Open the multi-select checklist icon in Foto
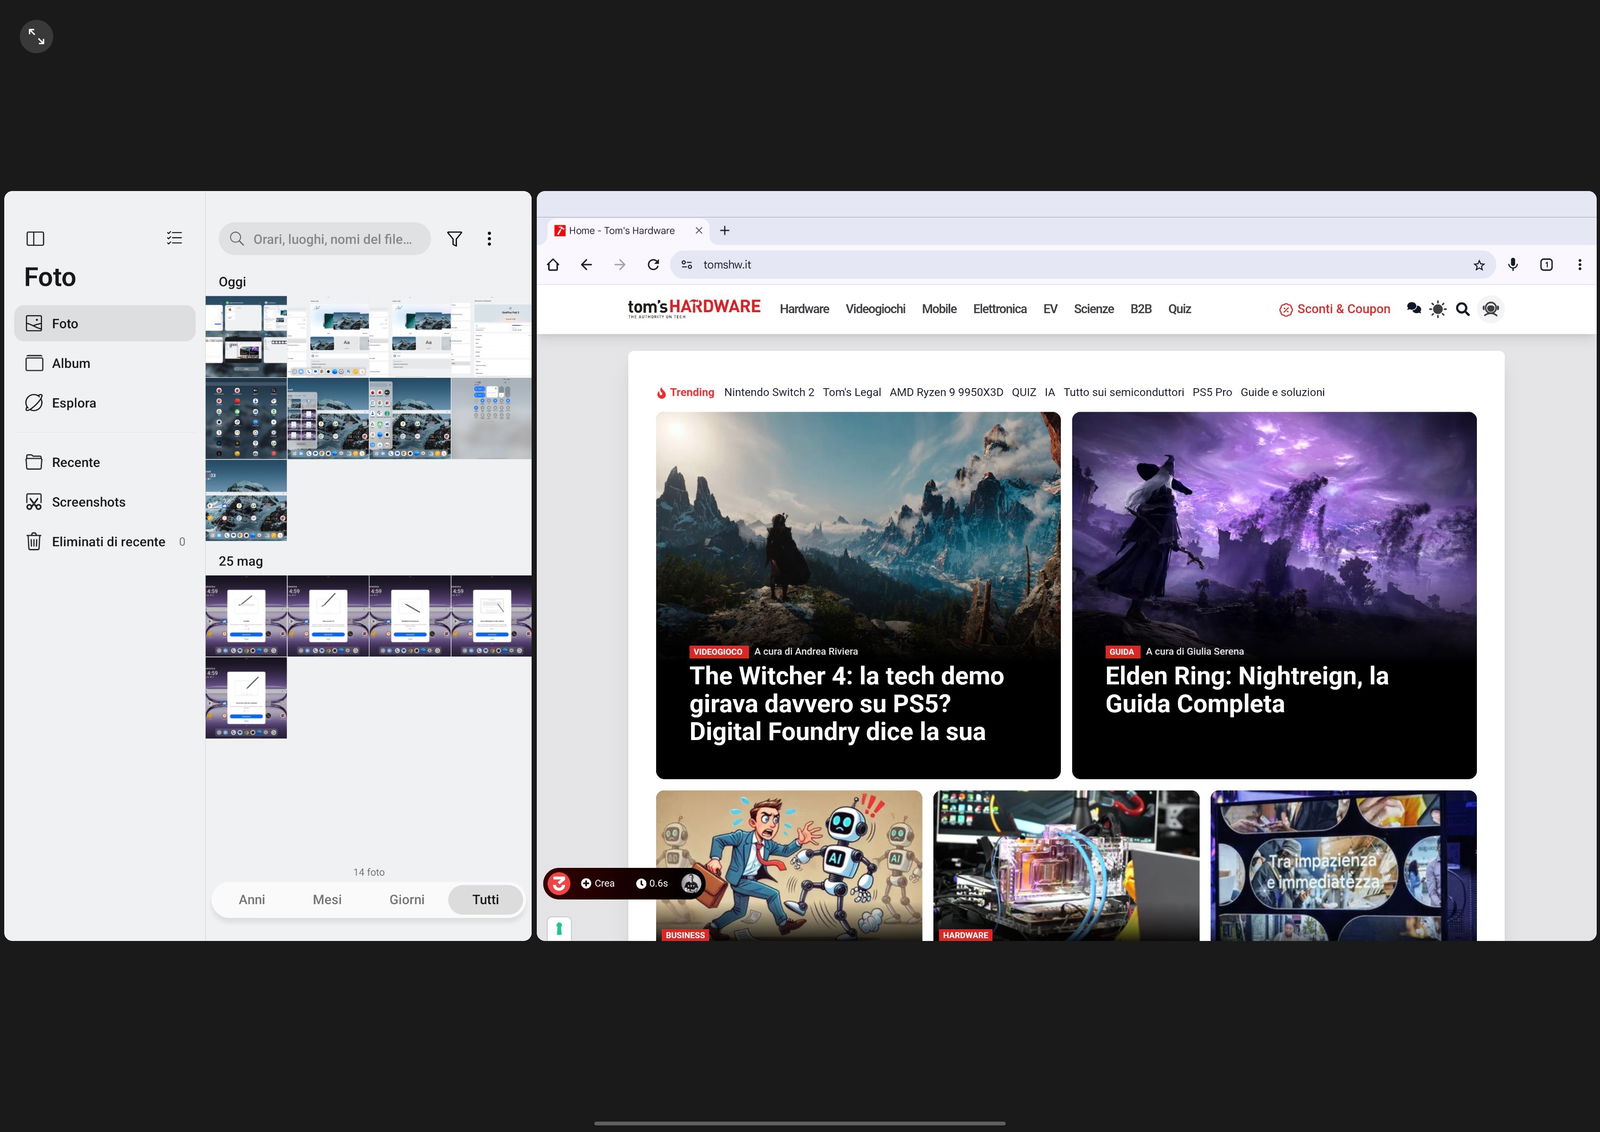The height and width of the screenshot is (1132, 1600). coord(174,238)
